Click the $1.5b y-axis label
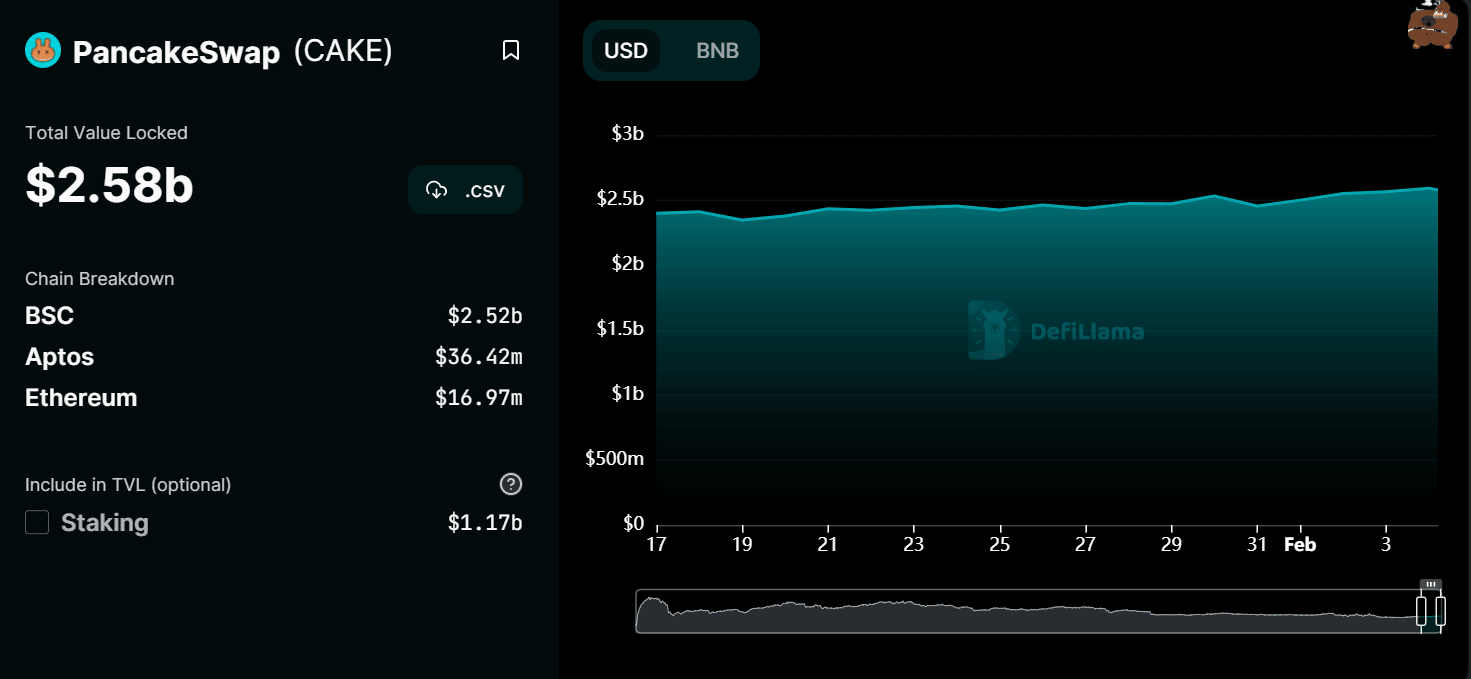This screenshot has width=1471, height=679. [x=620, y=329]
